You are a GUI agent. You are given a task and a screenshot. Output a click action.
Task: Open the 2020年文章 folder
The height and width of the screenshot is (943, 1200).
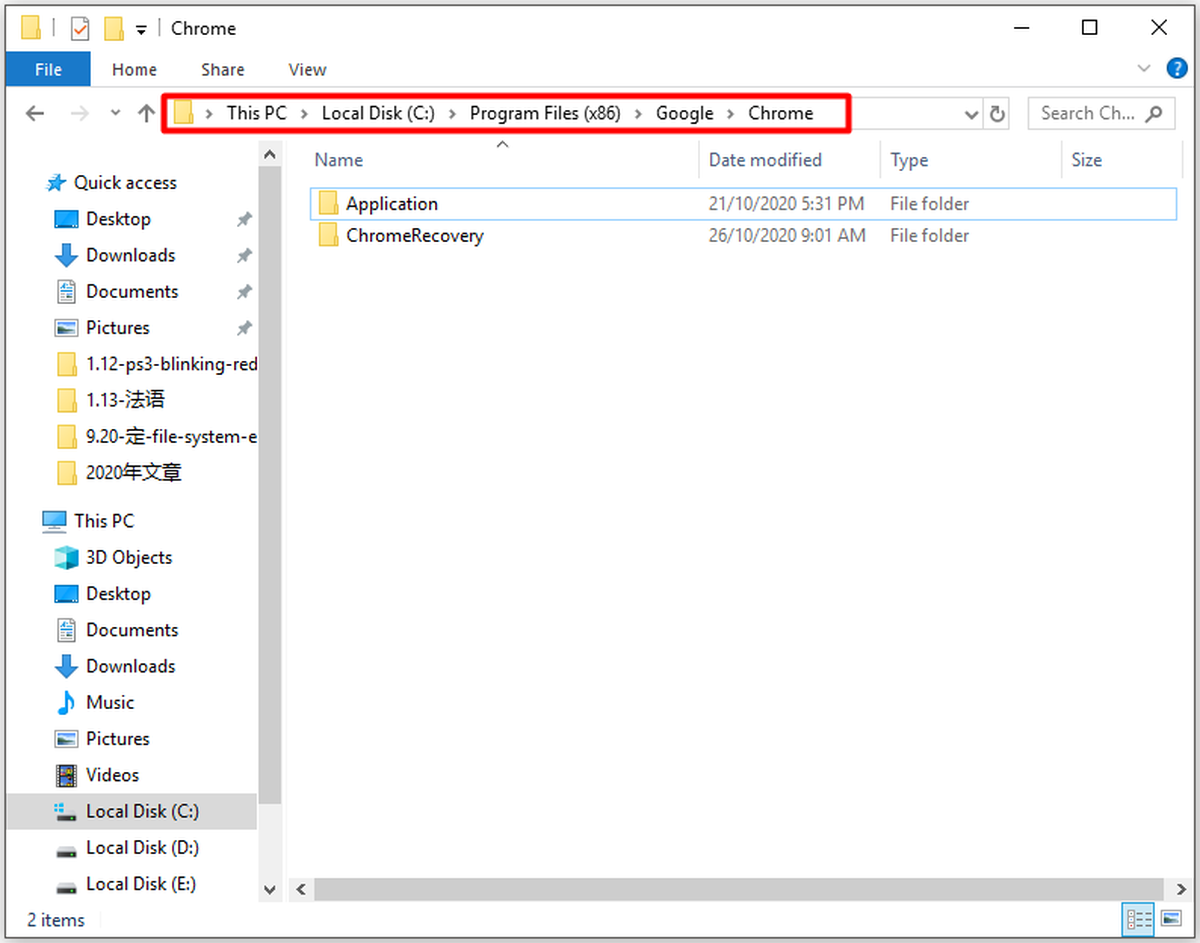[119, 473]
